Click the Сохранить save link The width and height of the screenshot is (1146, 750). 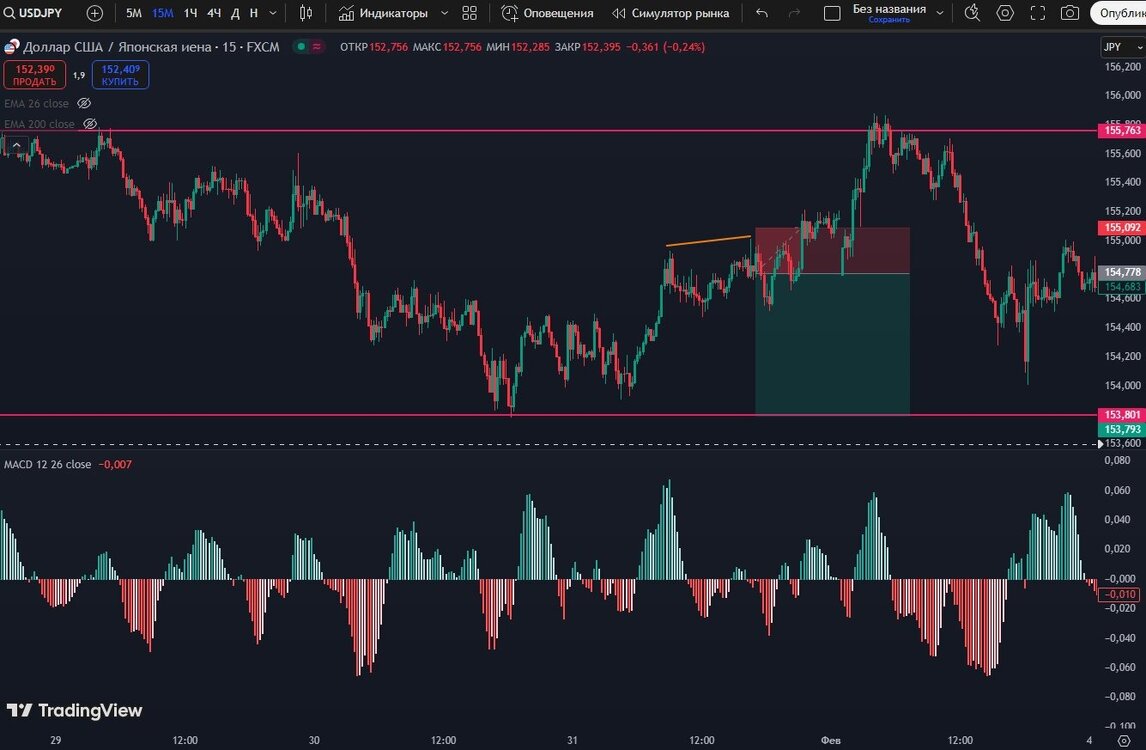tap(889, 20)
